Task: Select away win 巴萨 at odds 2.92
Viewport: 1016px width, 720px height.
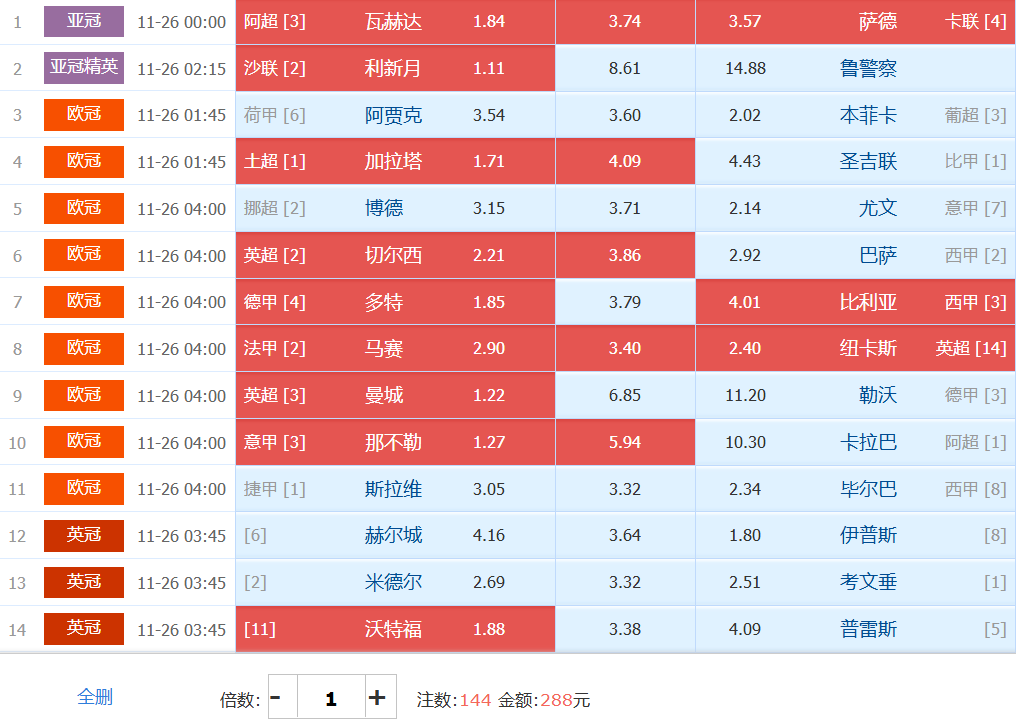Action: [855, 255]
